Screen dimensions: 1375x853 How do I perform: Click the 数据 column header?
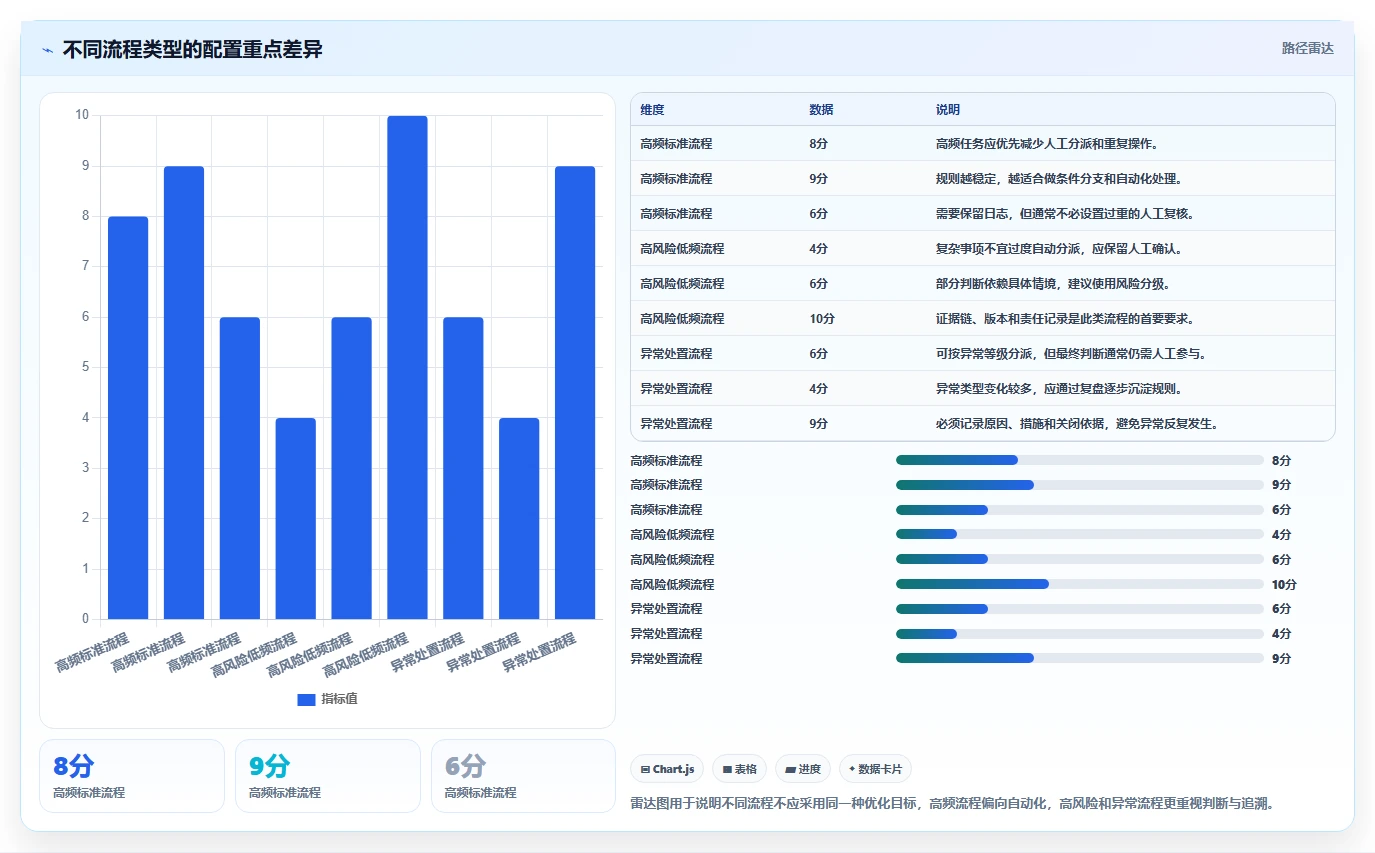click(821, 109)
